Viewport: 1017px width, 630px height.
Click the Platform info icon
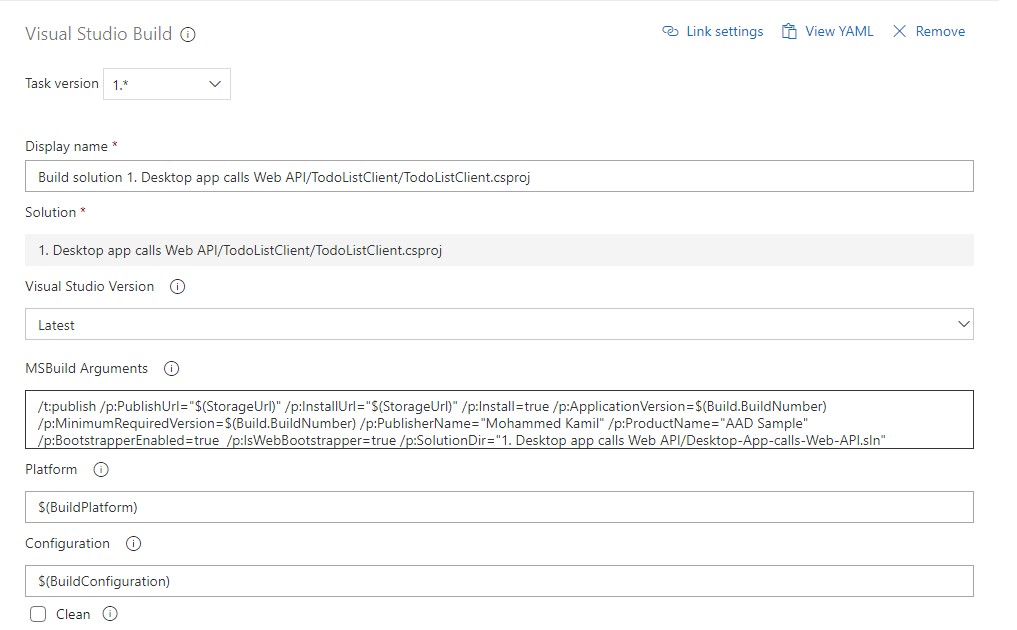(101, 470)
